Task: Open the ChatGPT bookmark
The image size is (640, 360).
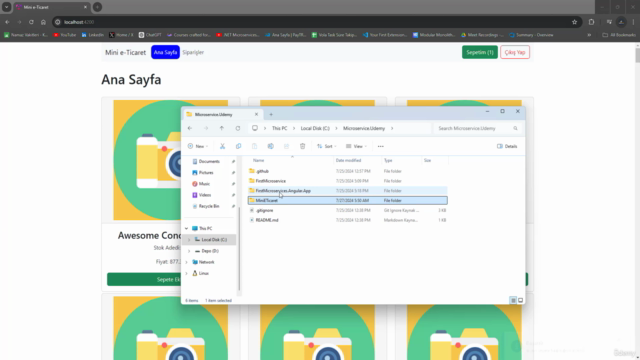Action: [150, 35]
